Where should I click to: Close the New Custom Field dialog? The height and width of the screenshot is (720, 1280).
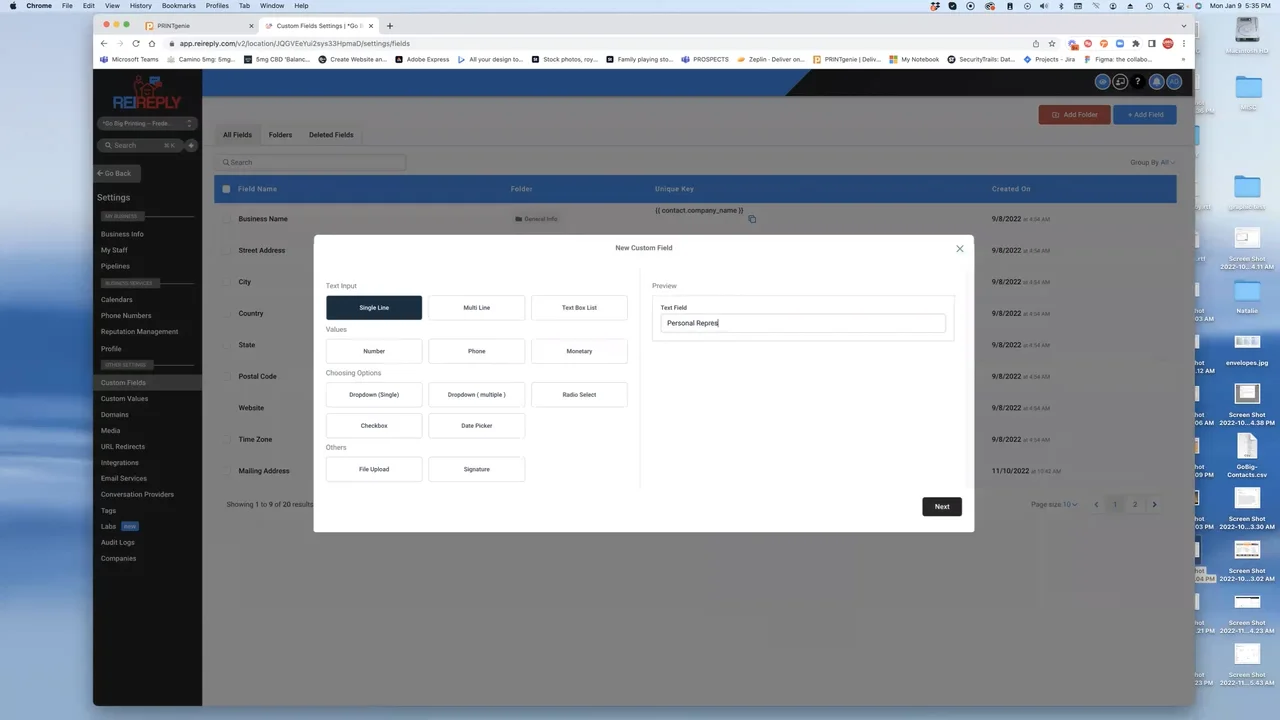coord(960,249)
